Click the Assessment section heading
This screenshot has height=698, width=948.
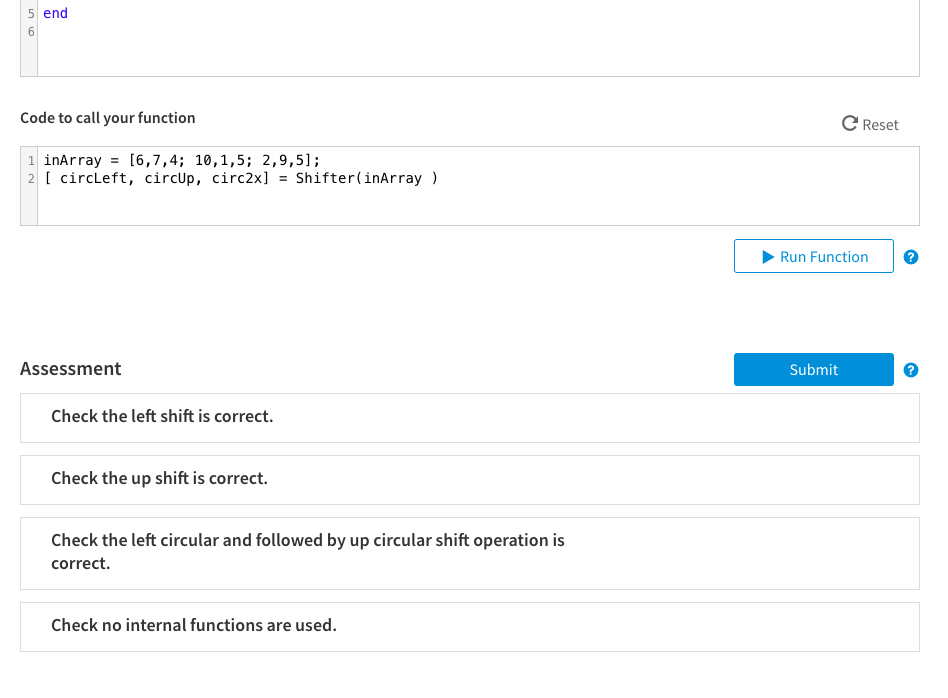click(71, 369)
